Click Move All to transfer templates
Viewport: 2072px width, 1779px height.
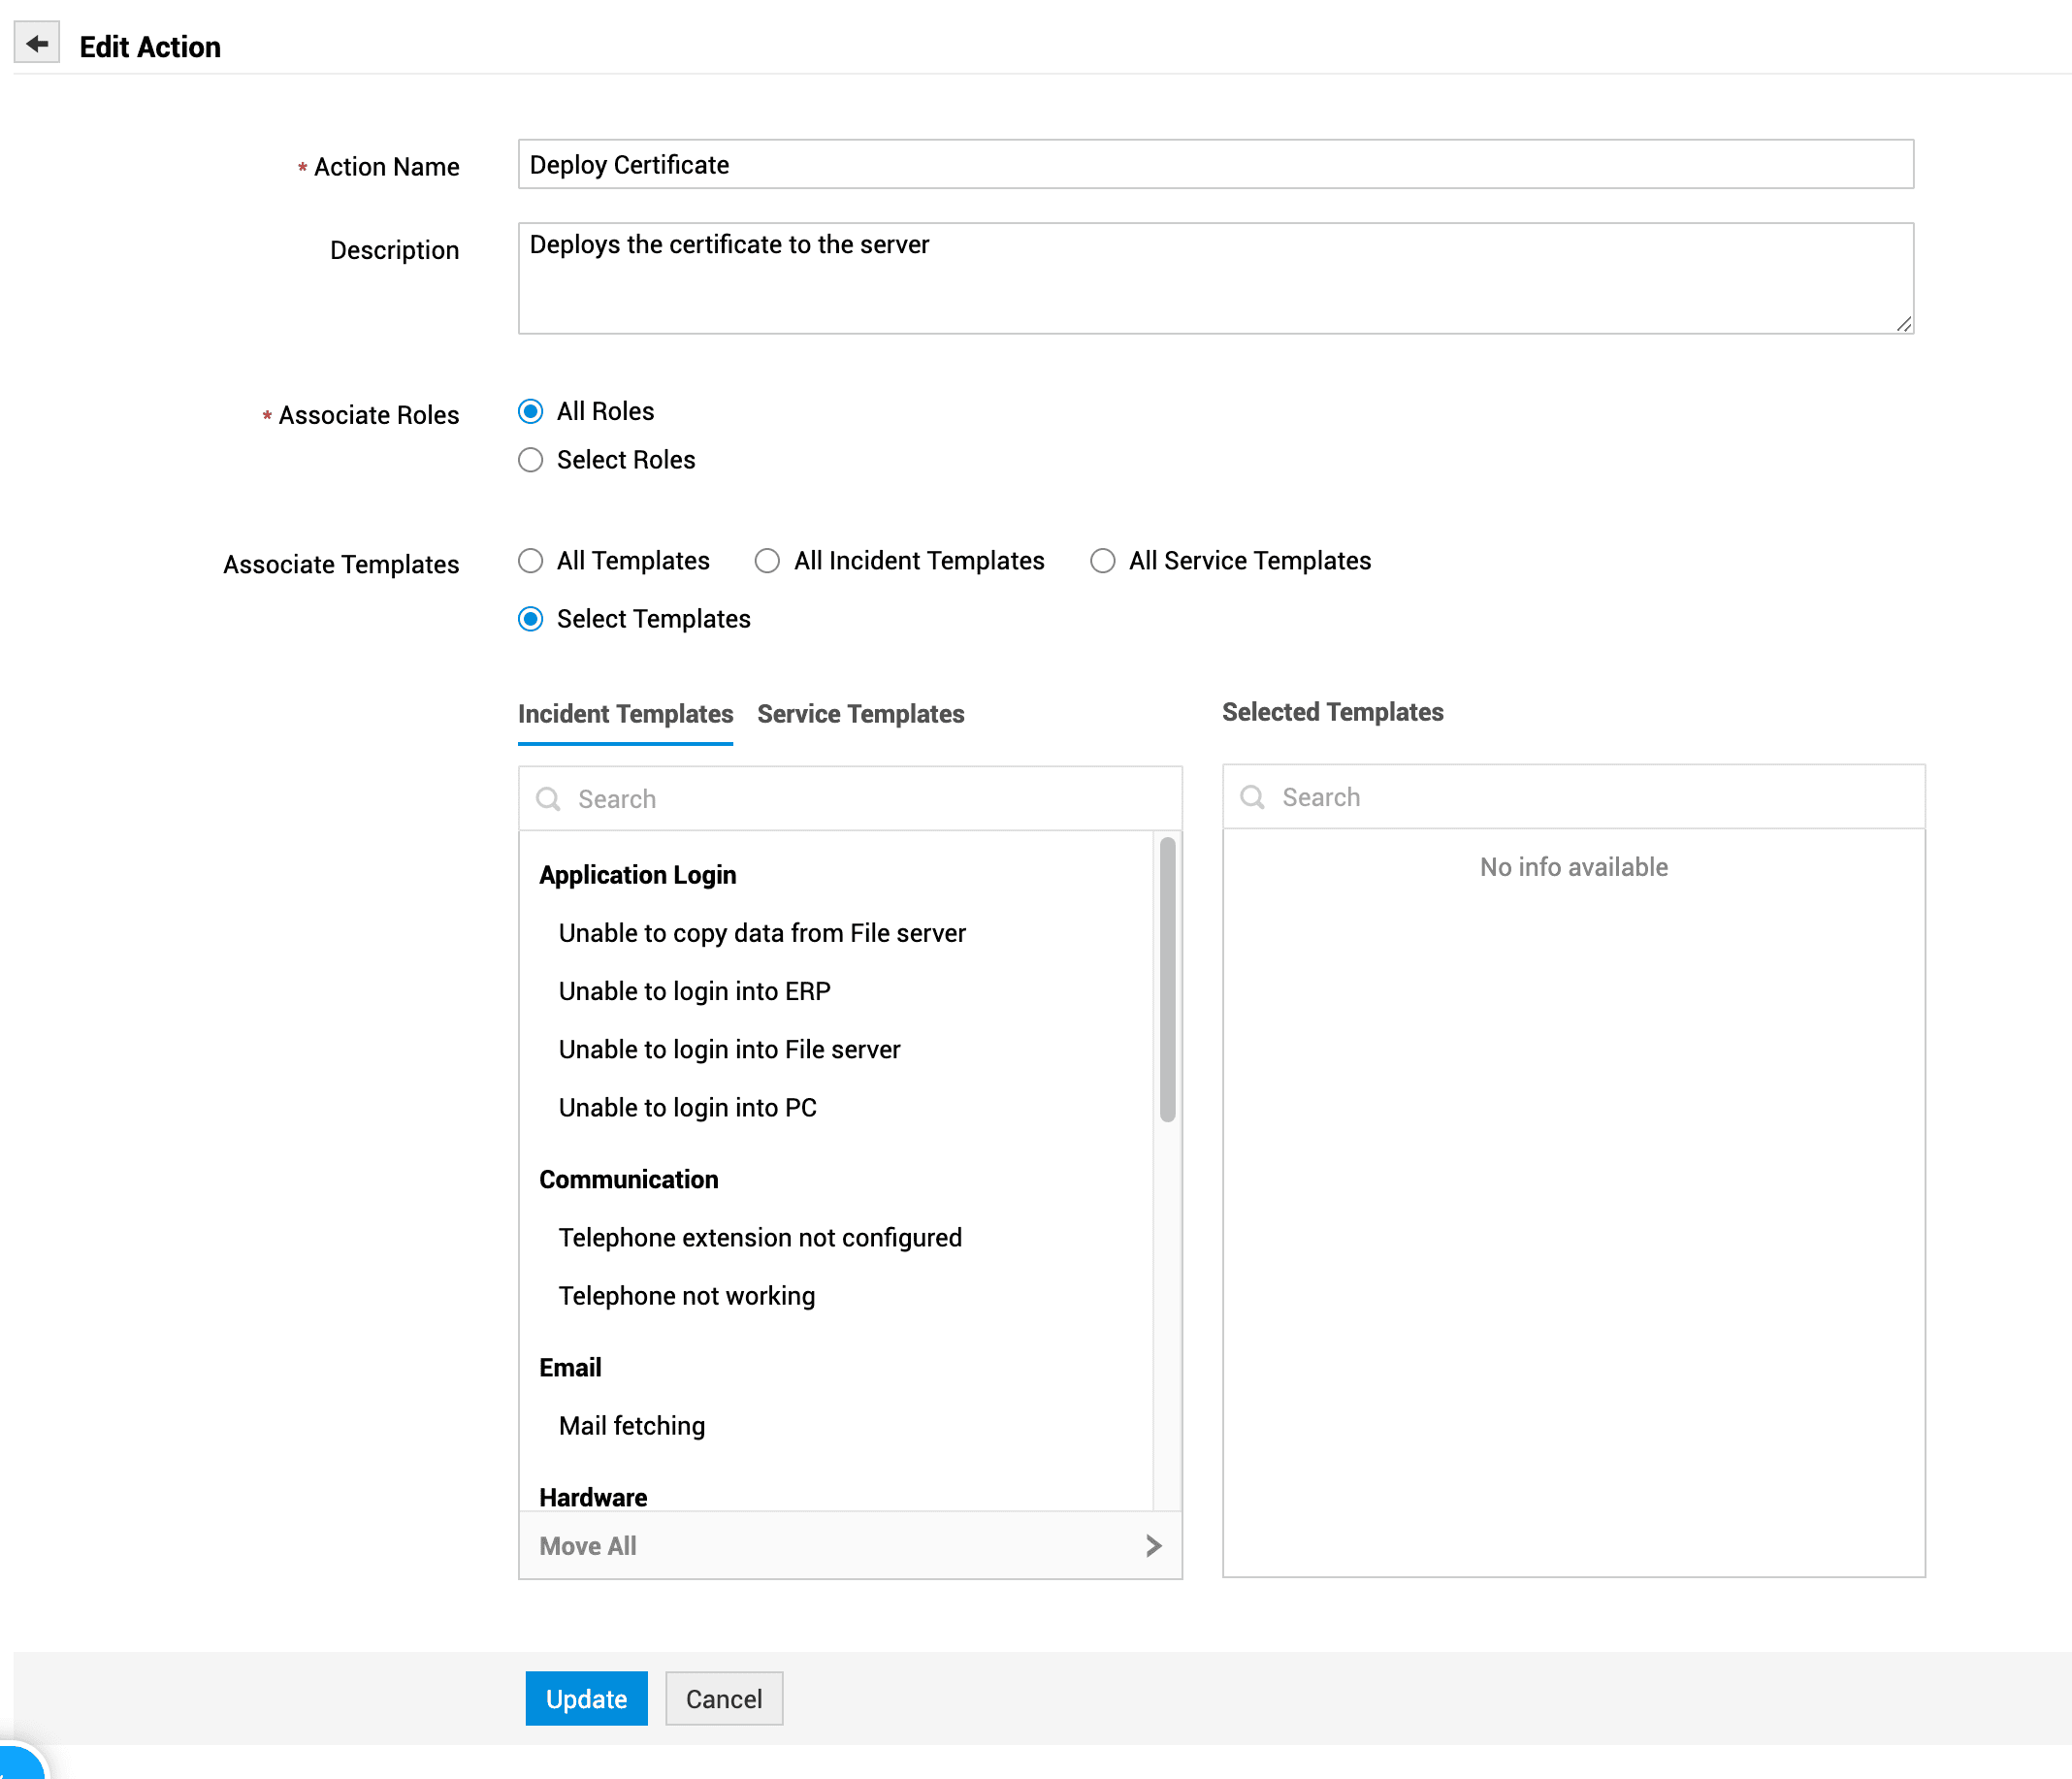click(x=588, y=1546)
